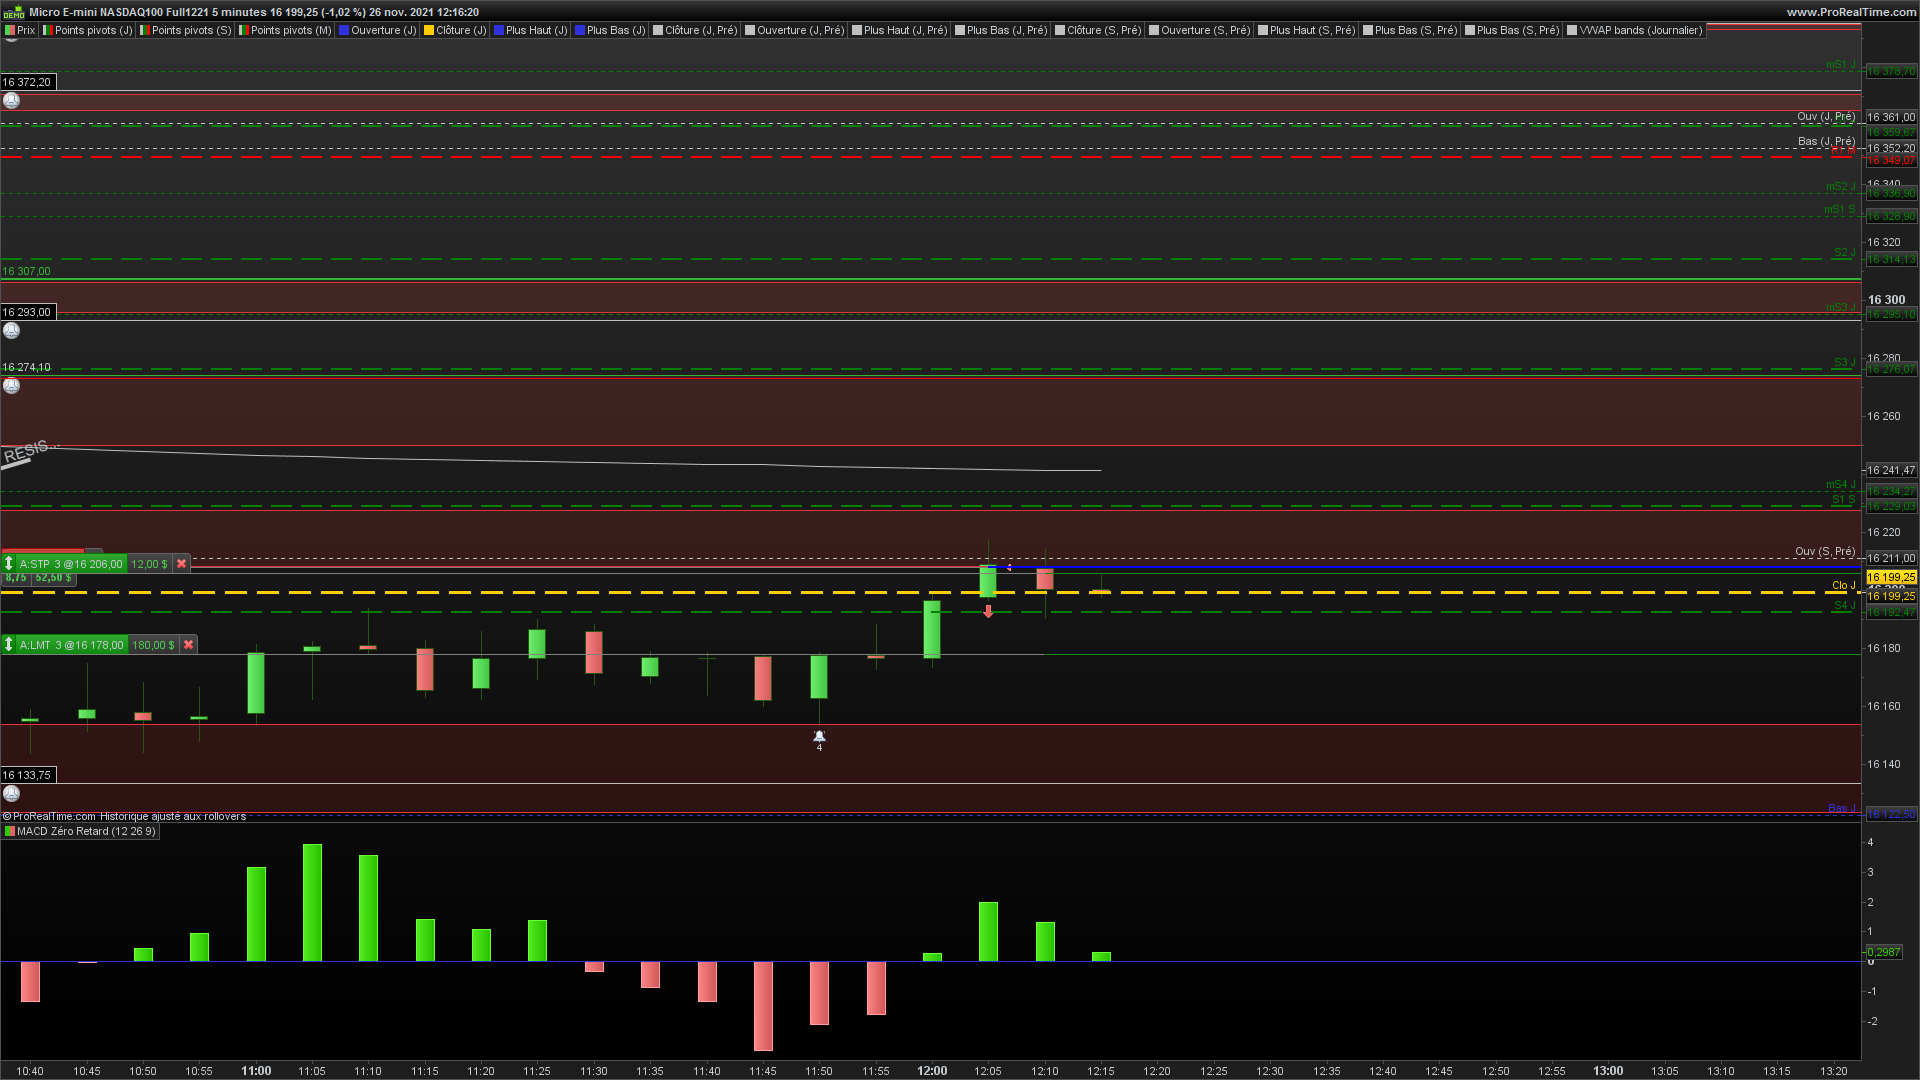Click the STP order drag arrows handle
Screen dimensions: 1920x1080
pyautogui.click(x=9, y=564)
